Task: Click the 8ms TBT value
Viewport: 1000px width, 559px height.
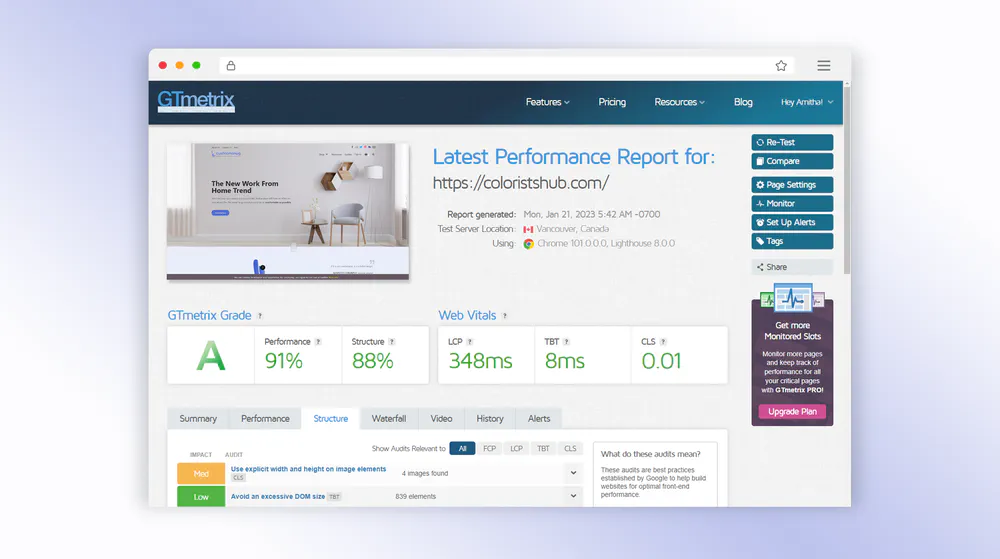Action: pyautogui.click(x=564, y=361)
